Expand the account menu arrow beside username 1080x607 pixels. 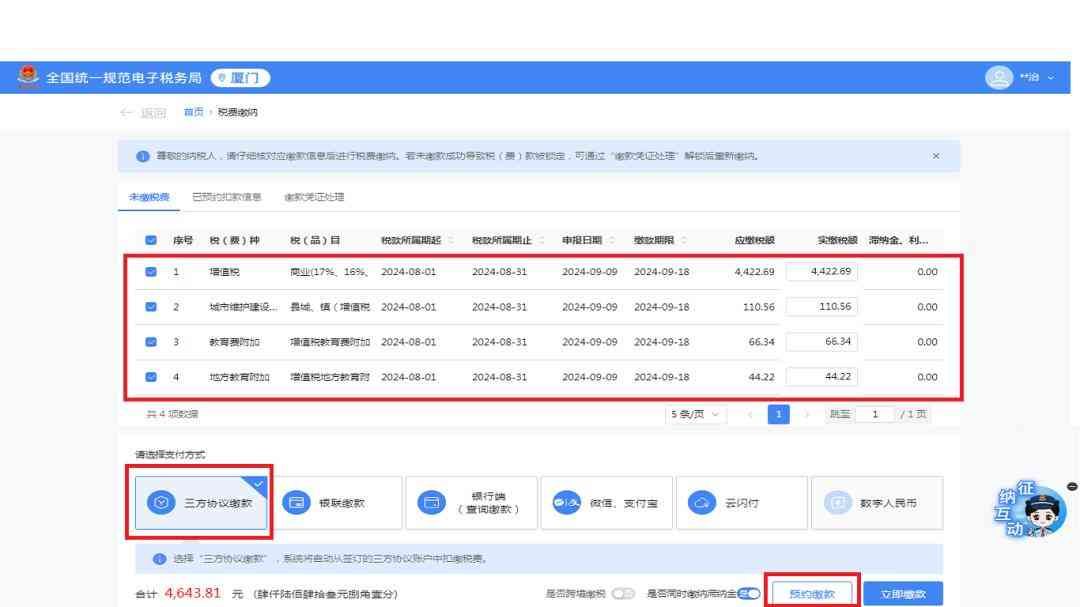(x=1051, y=78)
